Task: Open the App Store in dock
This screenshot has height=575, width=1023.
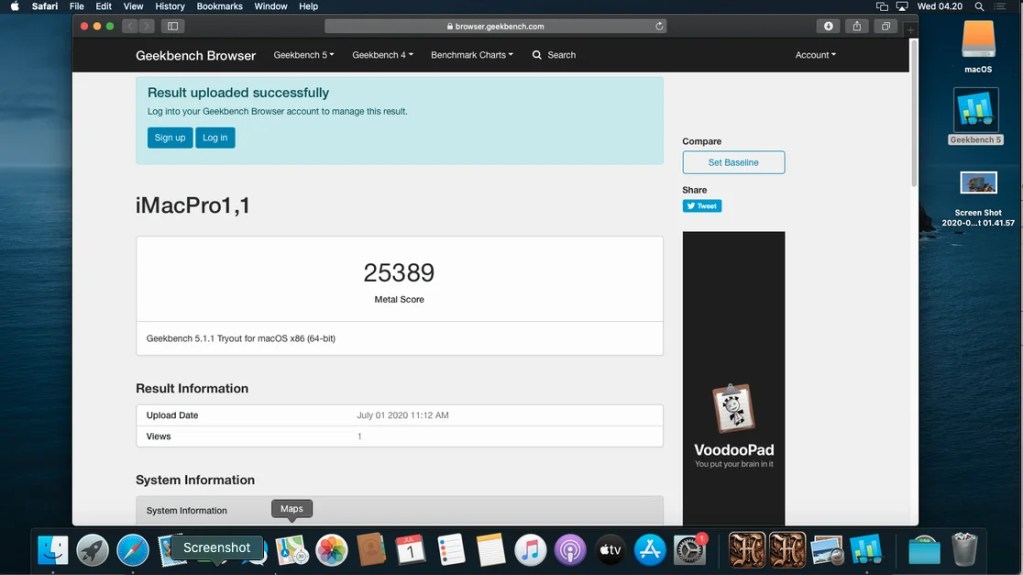Action: coord(650,550)
